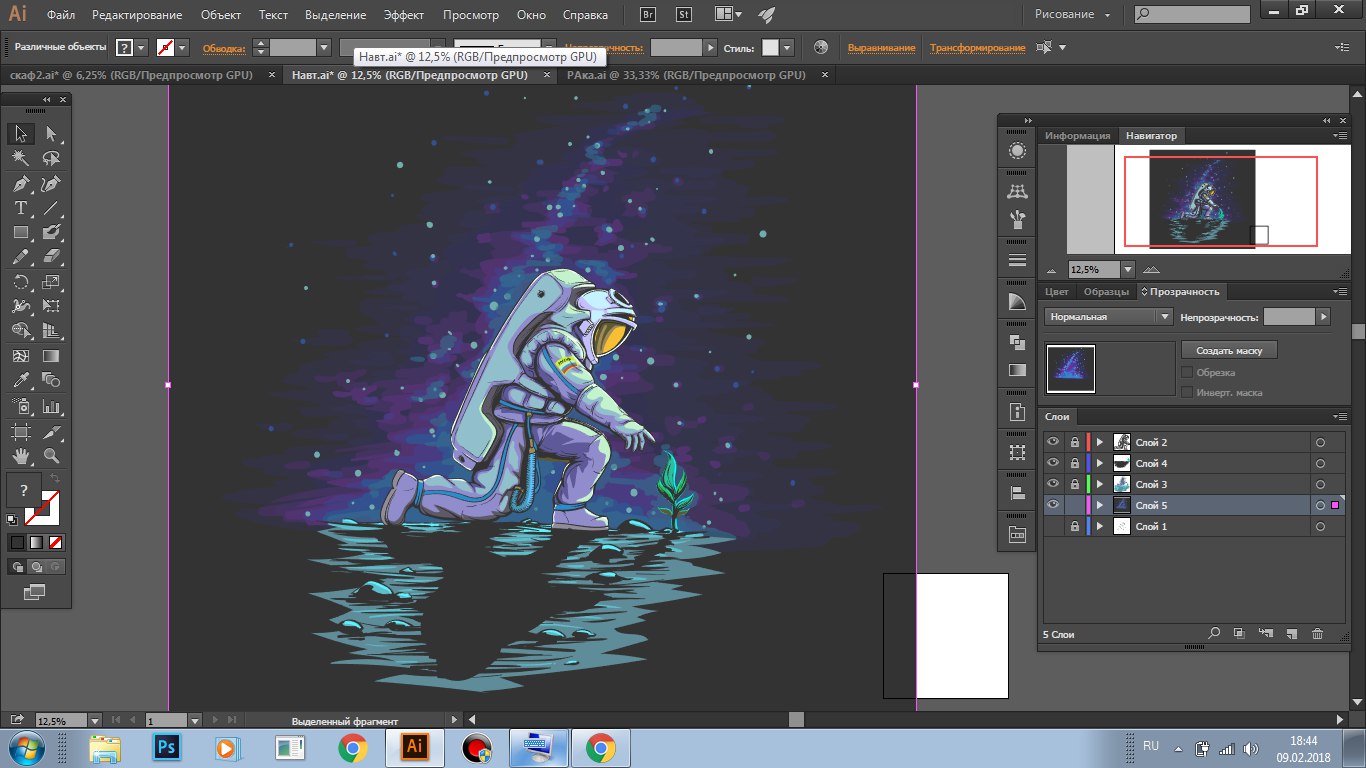Open the Brushes panel from the dock
Screen dimensions: 1366x768
(x=1017, y=221)
